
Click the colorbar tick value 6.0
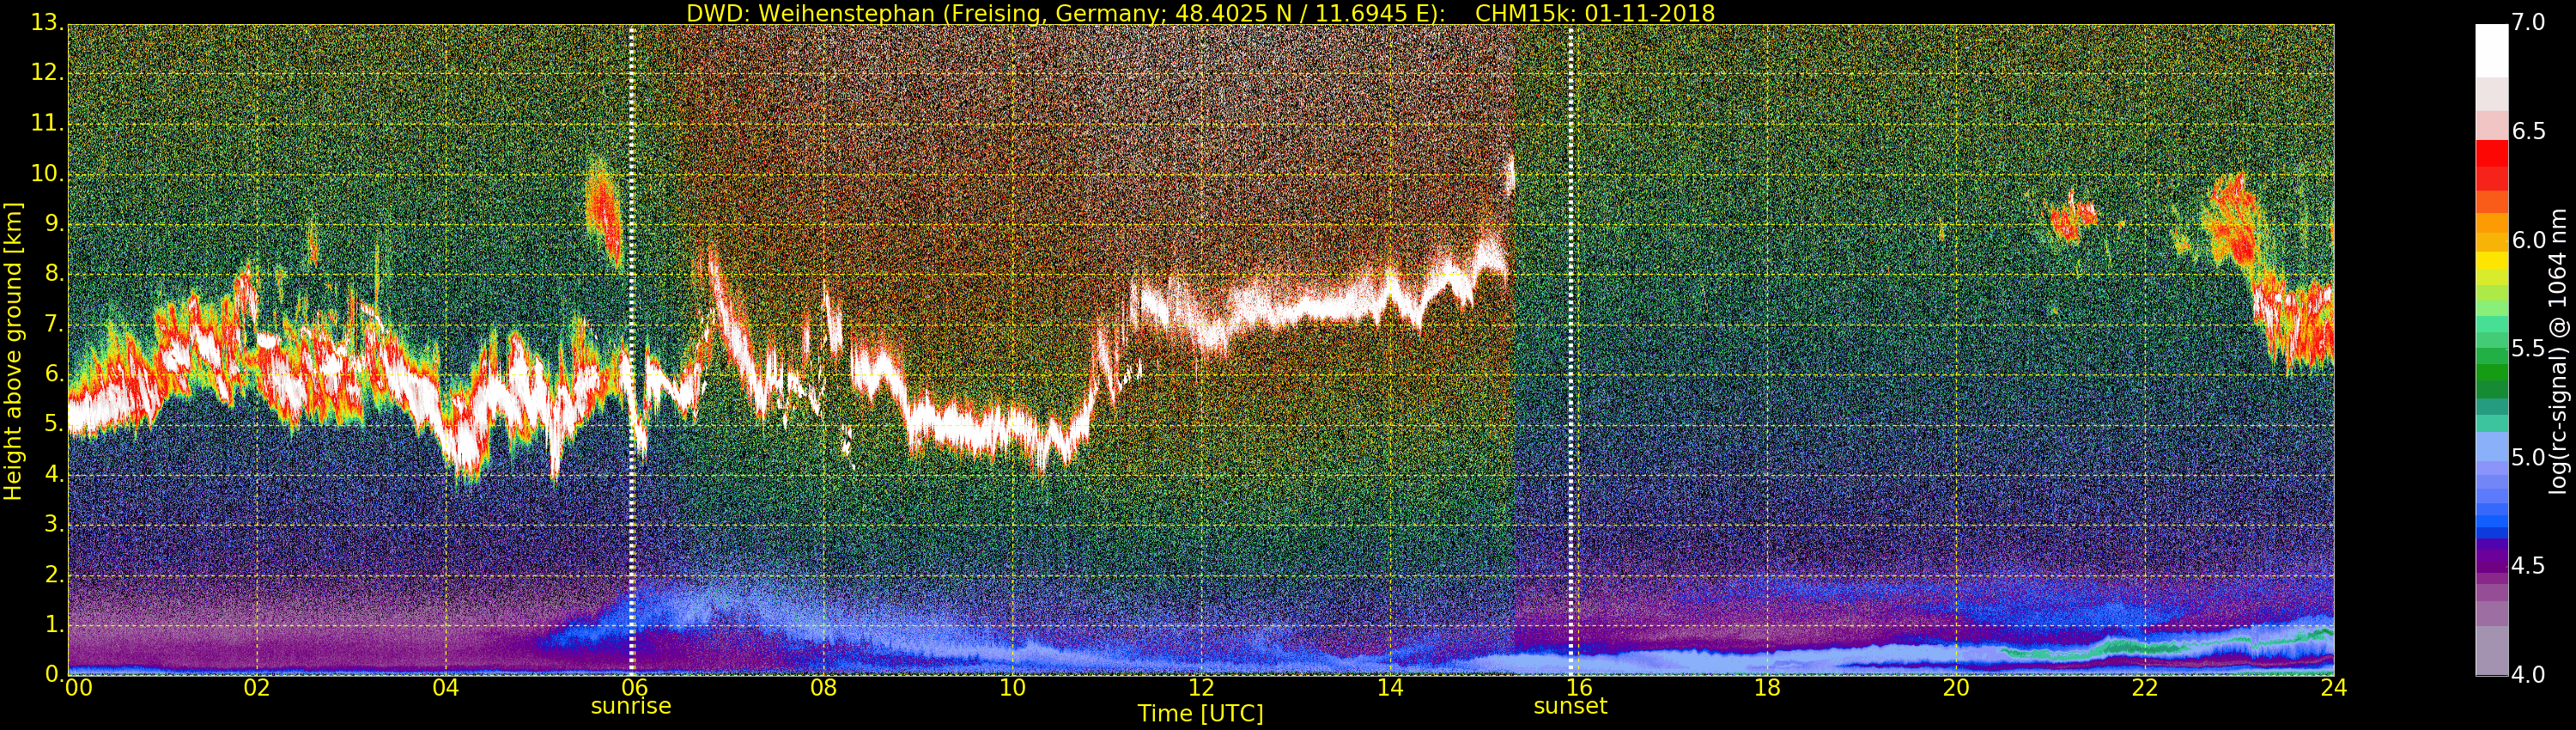point(2528,240)
